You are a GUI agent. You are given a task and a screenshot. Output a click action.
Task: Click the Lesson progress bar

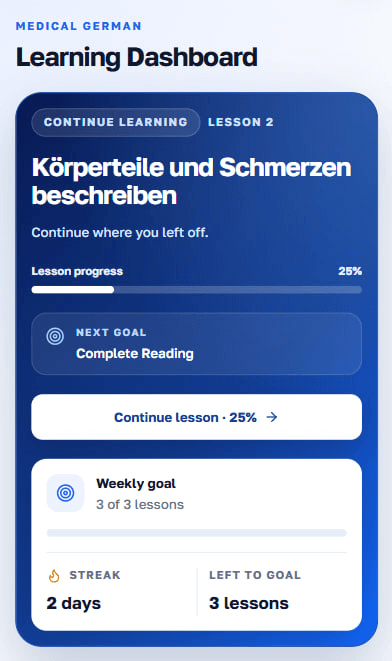[x=196, y=290]
